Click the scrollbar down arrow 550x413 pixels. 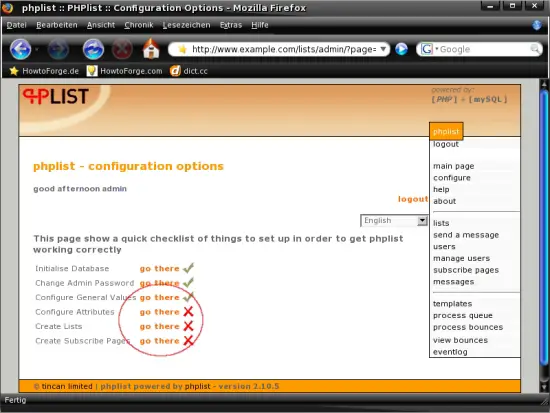tap(544, 387)
